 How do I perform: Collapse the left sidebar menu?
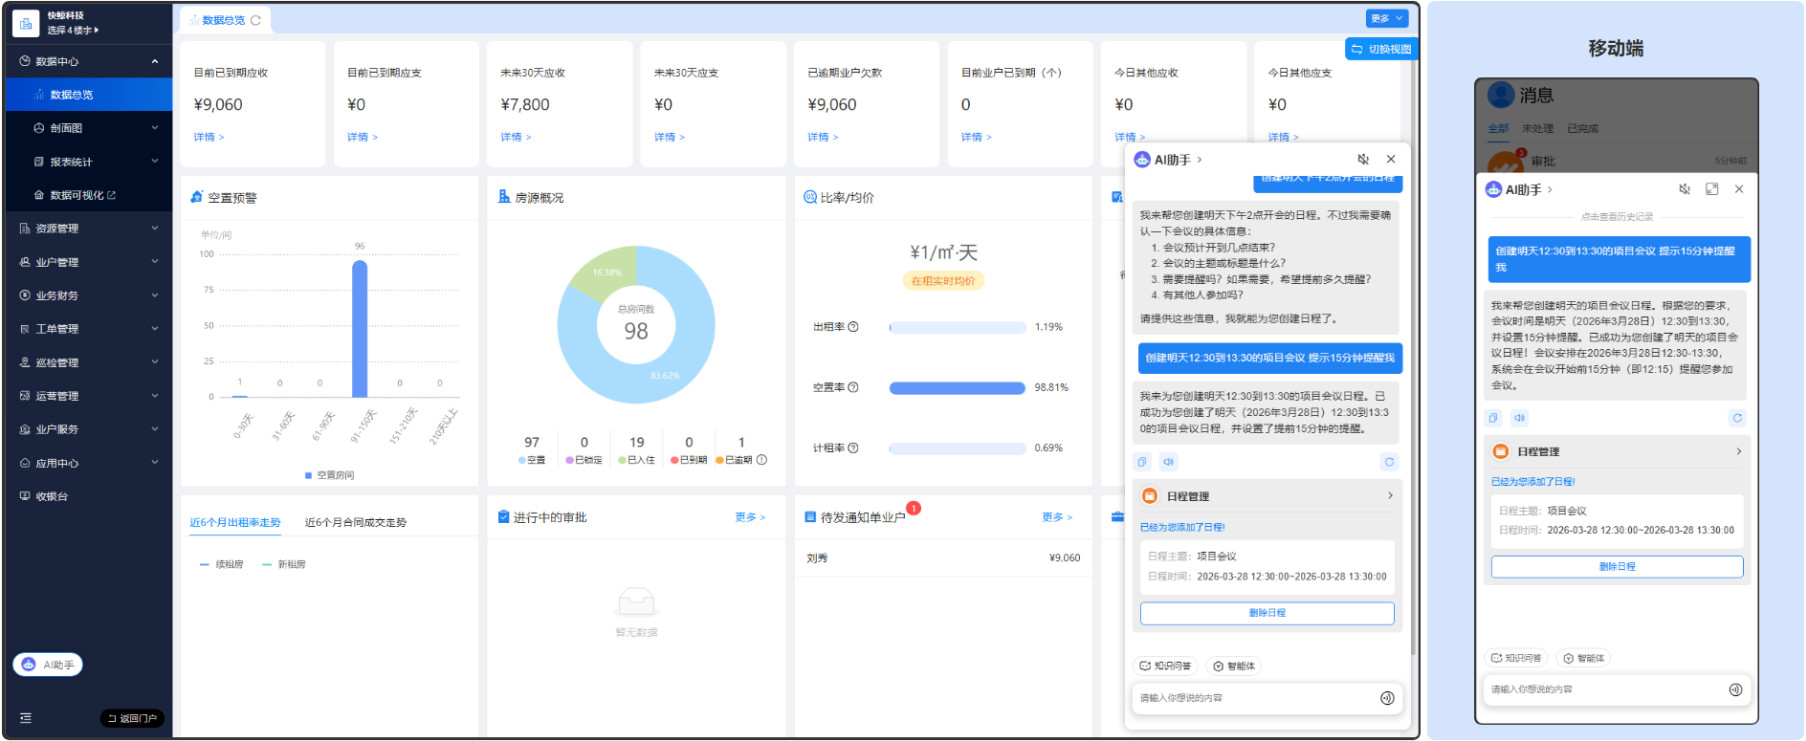point(26,718)
